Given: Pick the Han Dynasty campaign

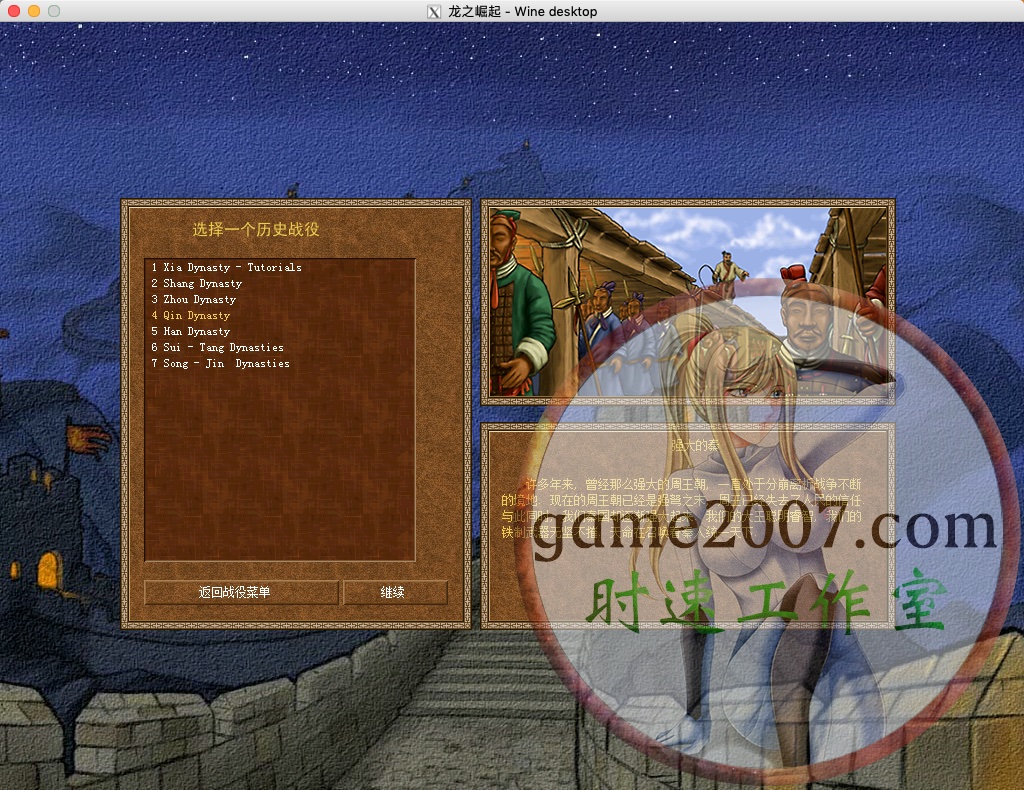Looking at the screenshot, I should pos(191,331).
